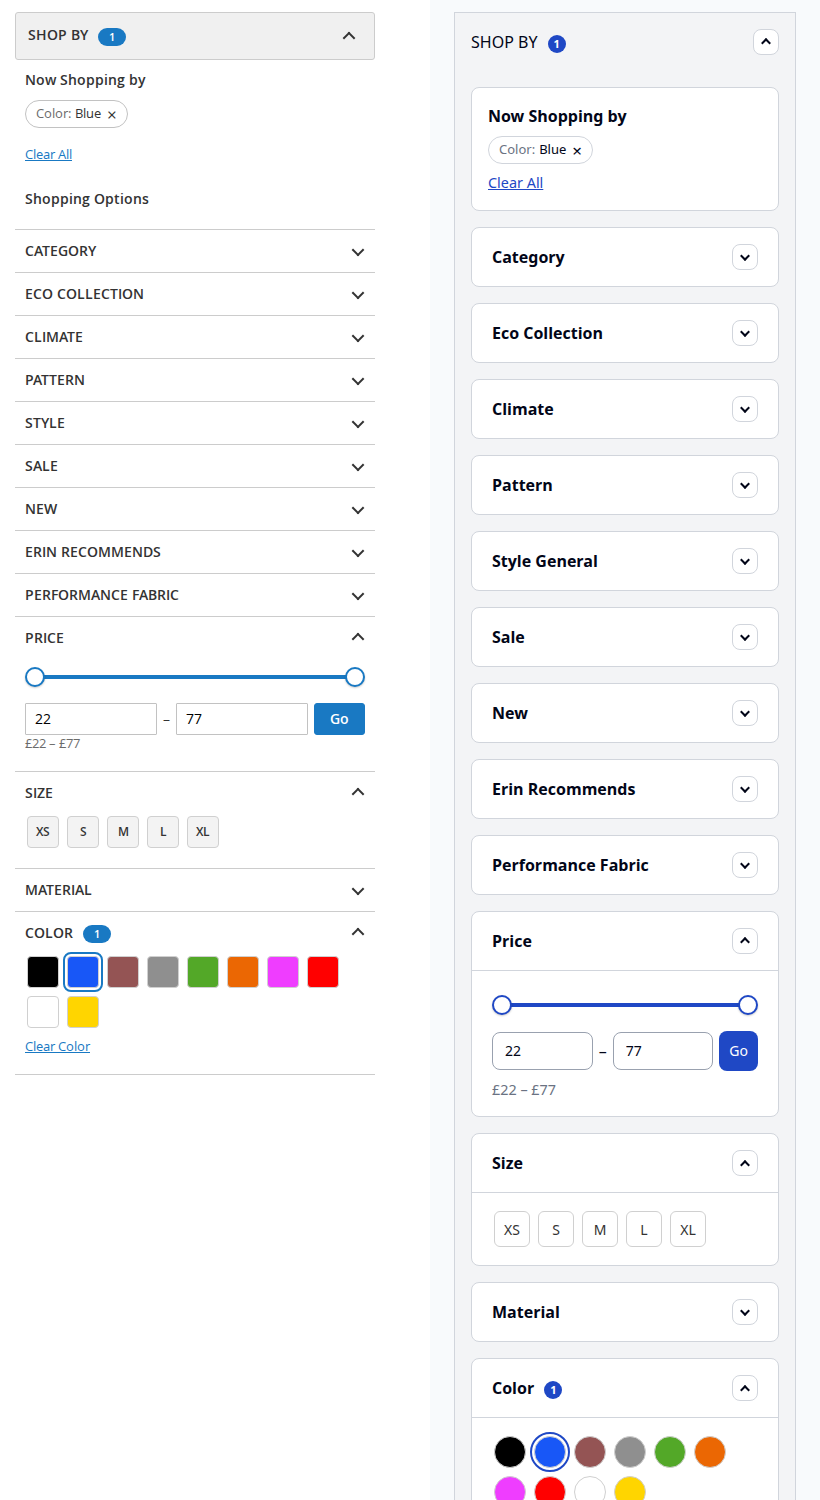Pick the gray round swatch in right panel
The height and width of the screenshot is (1500, 820).
[630, 1452]
